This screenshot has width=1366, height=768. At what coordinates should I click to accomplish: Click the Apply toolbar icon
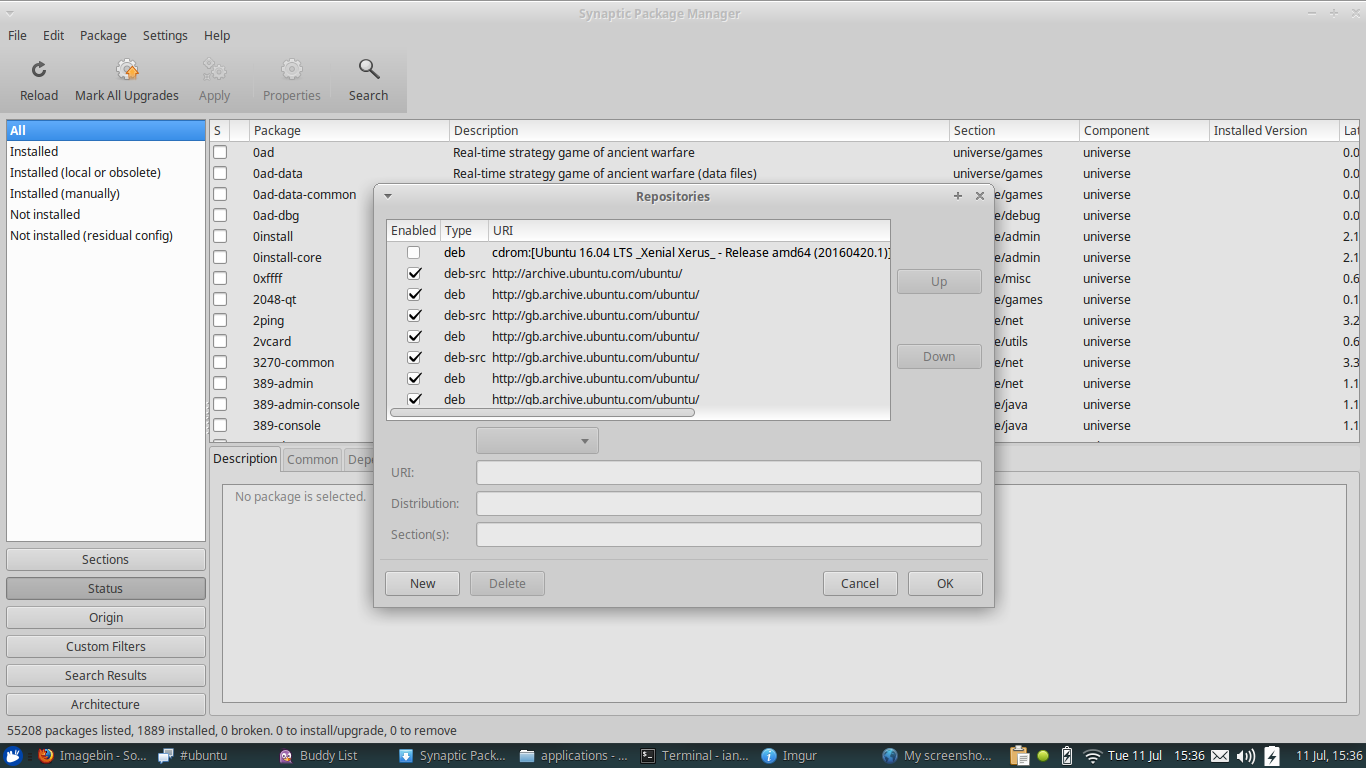[x=214, y=70]
